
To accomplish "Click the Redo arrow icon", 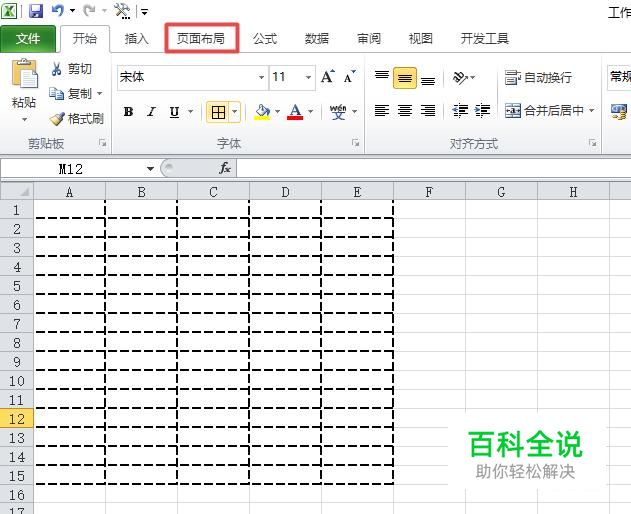I will point(89,10).
